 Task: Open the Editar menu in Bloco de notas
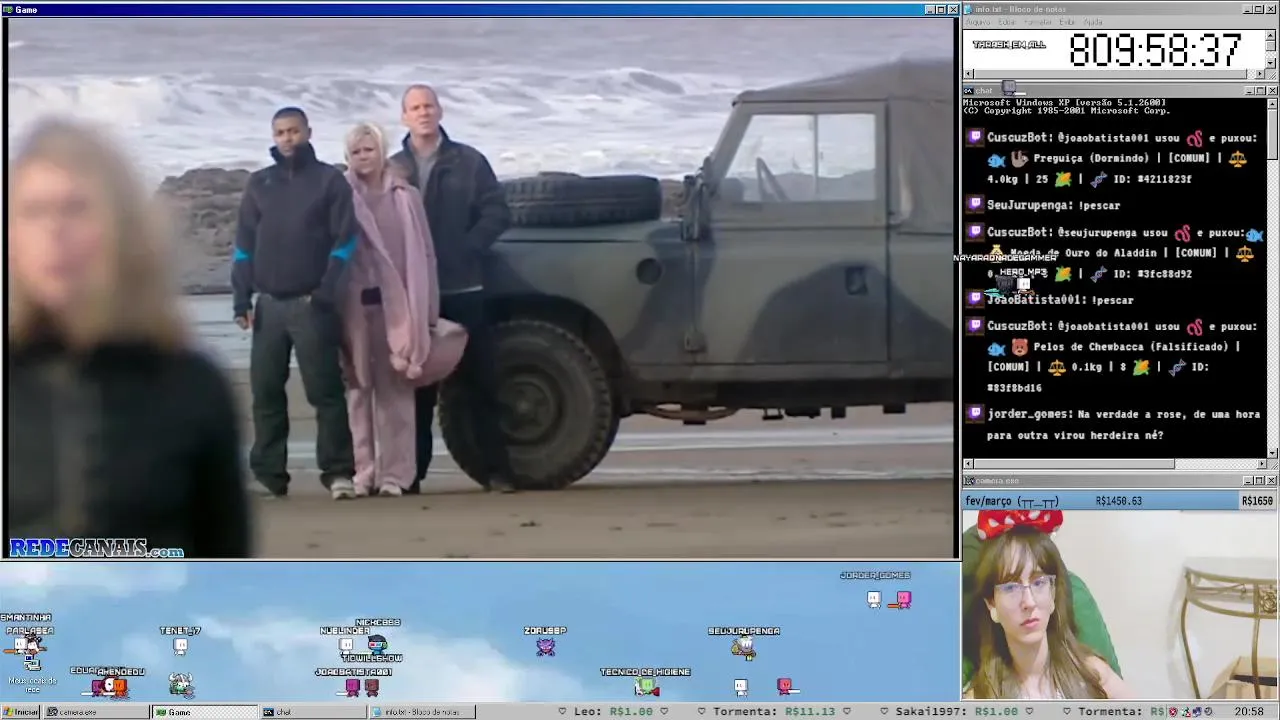[x=1006, y=22]
